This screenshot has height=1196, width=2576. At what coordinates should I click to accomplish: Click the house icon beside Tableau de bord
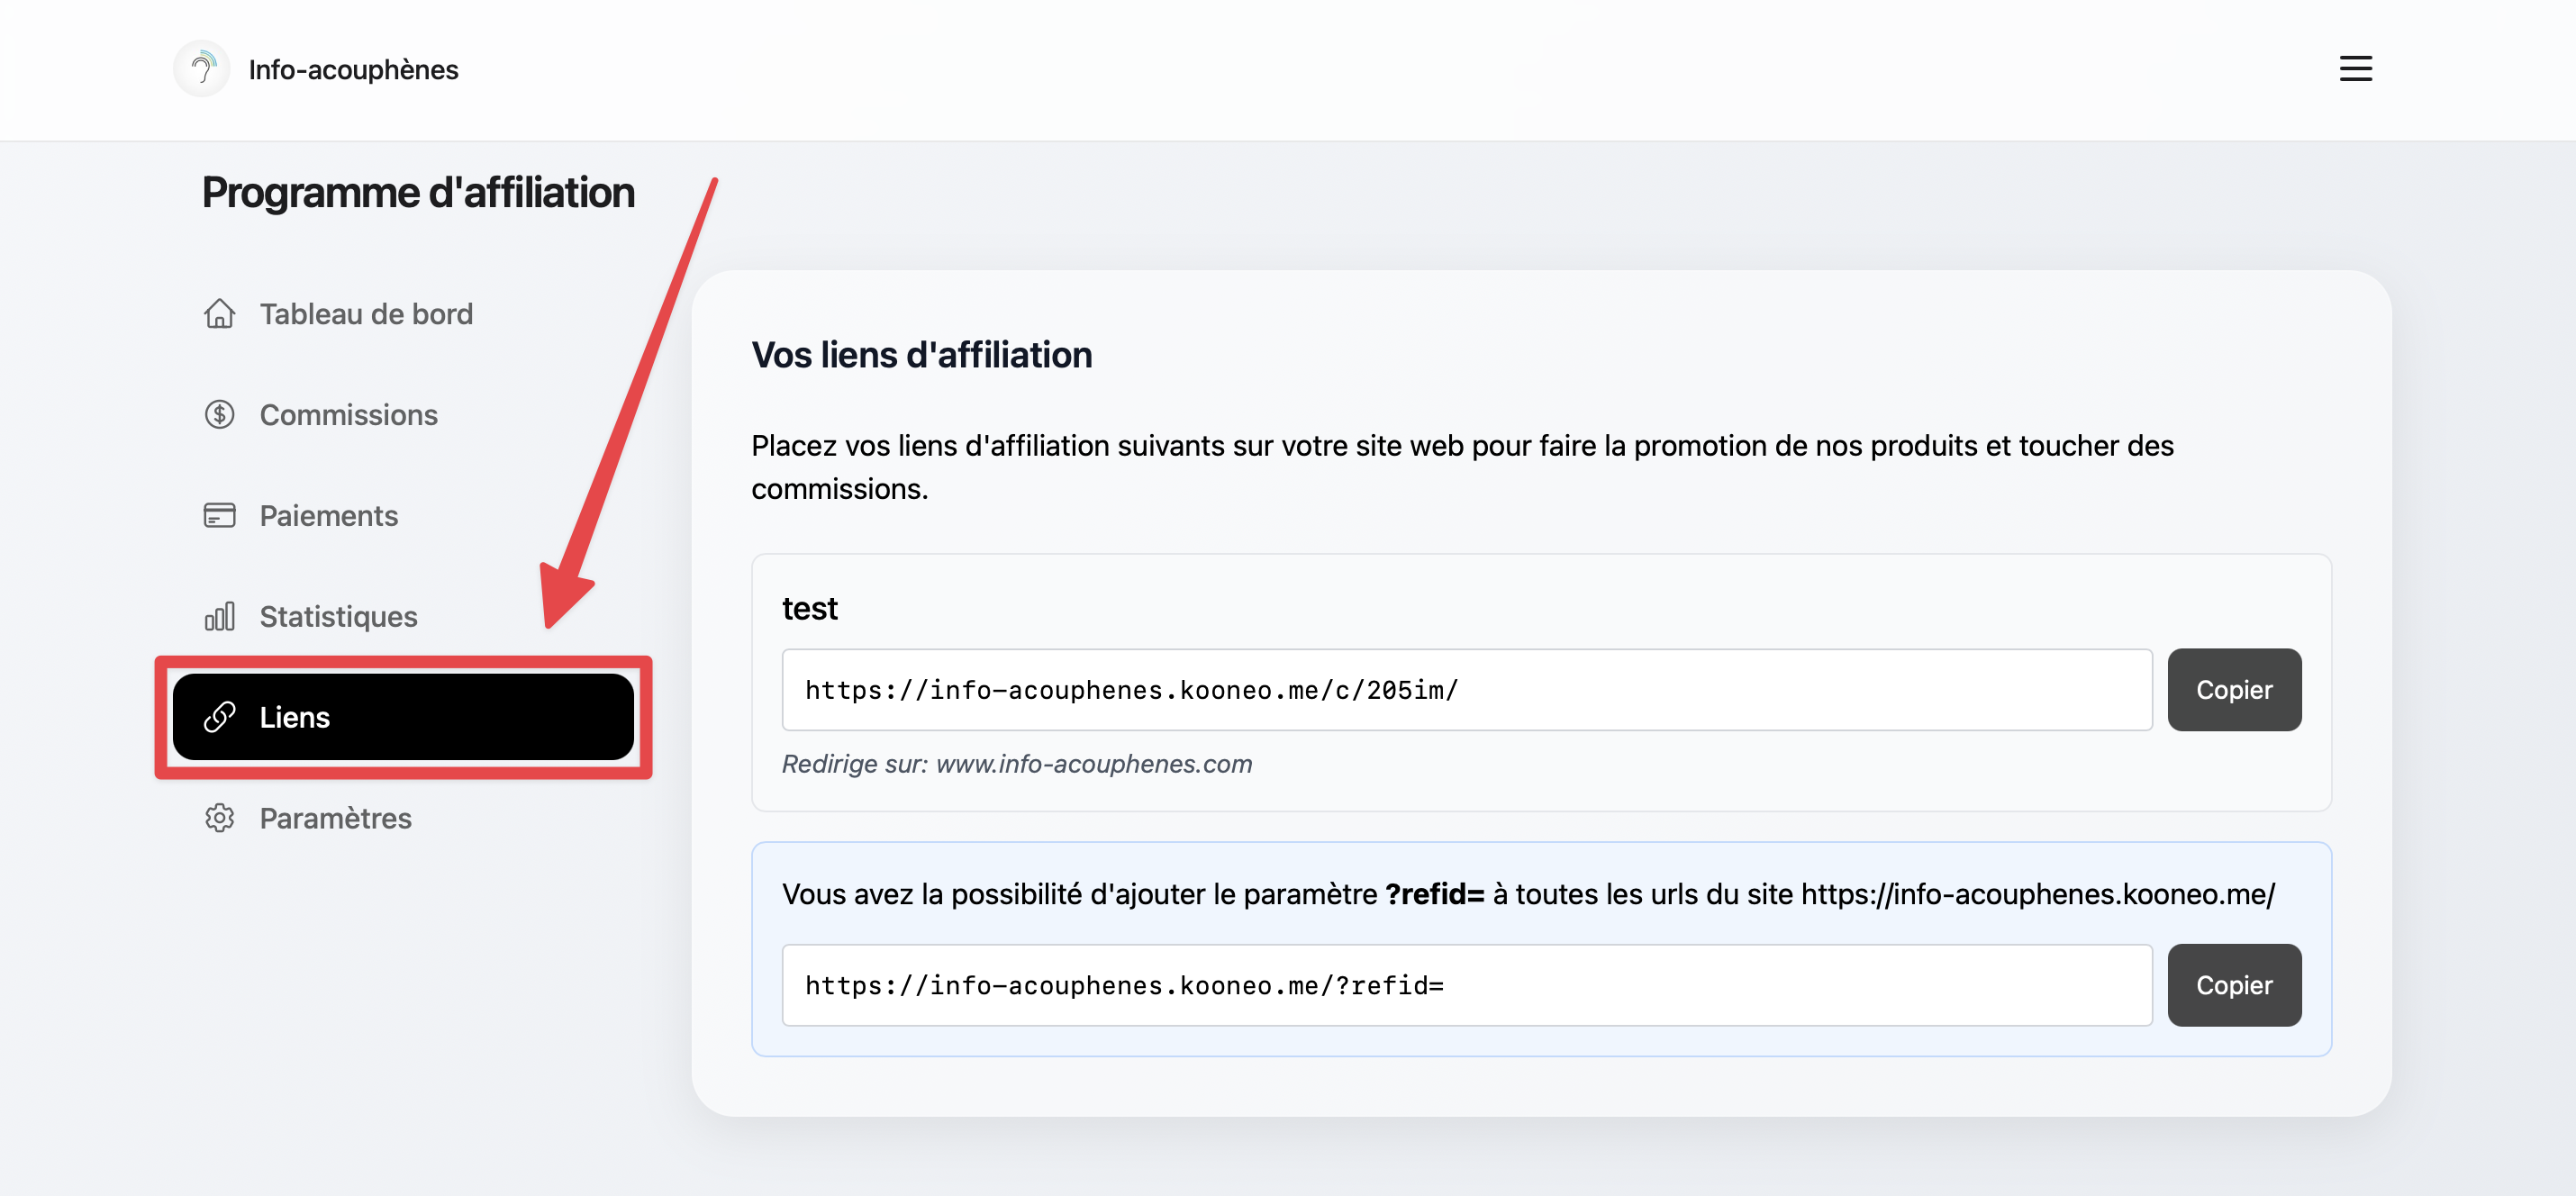point(219,314)
